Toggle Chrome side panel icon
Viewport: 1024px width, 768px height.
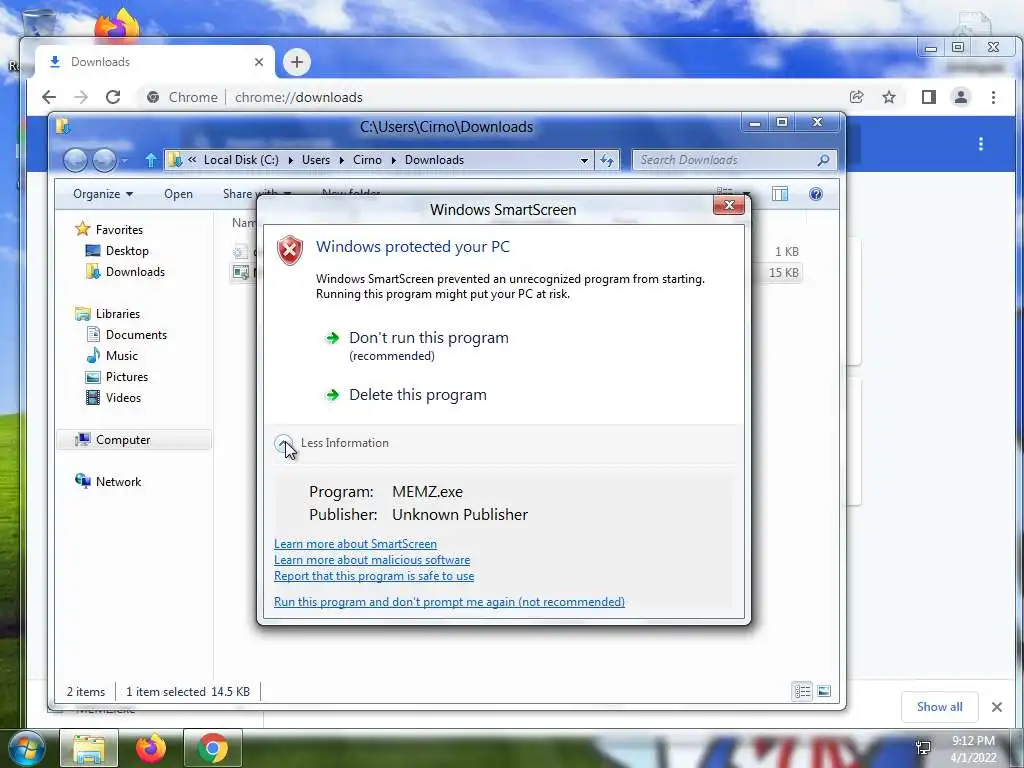[929, 97]
